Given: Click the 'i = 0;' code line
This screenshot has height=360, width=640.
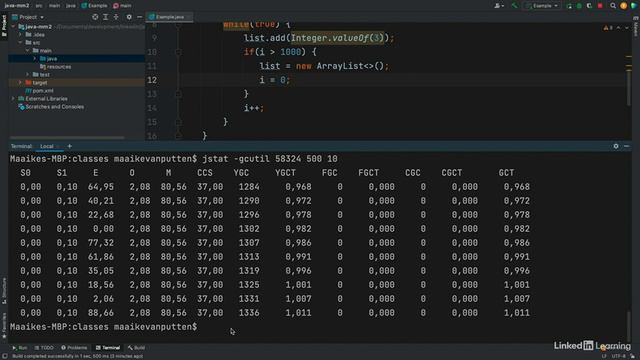Looking at the screenshot, I should click(x=274, y=80).
